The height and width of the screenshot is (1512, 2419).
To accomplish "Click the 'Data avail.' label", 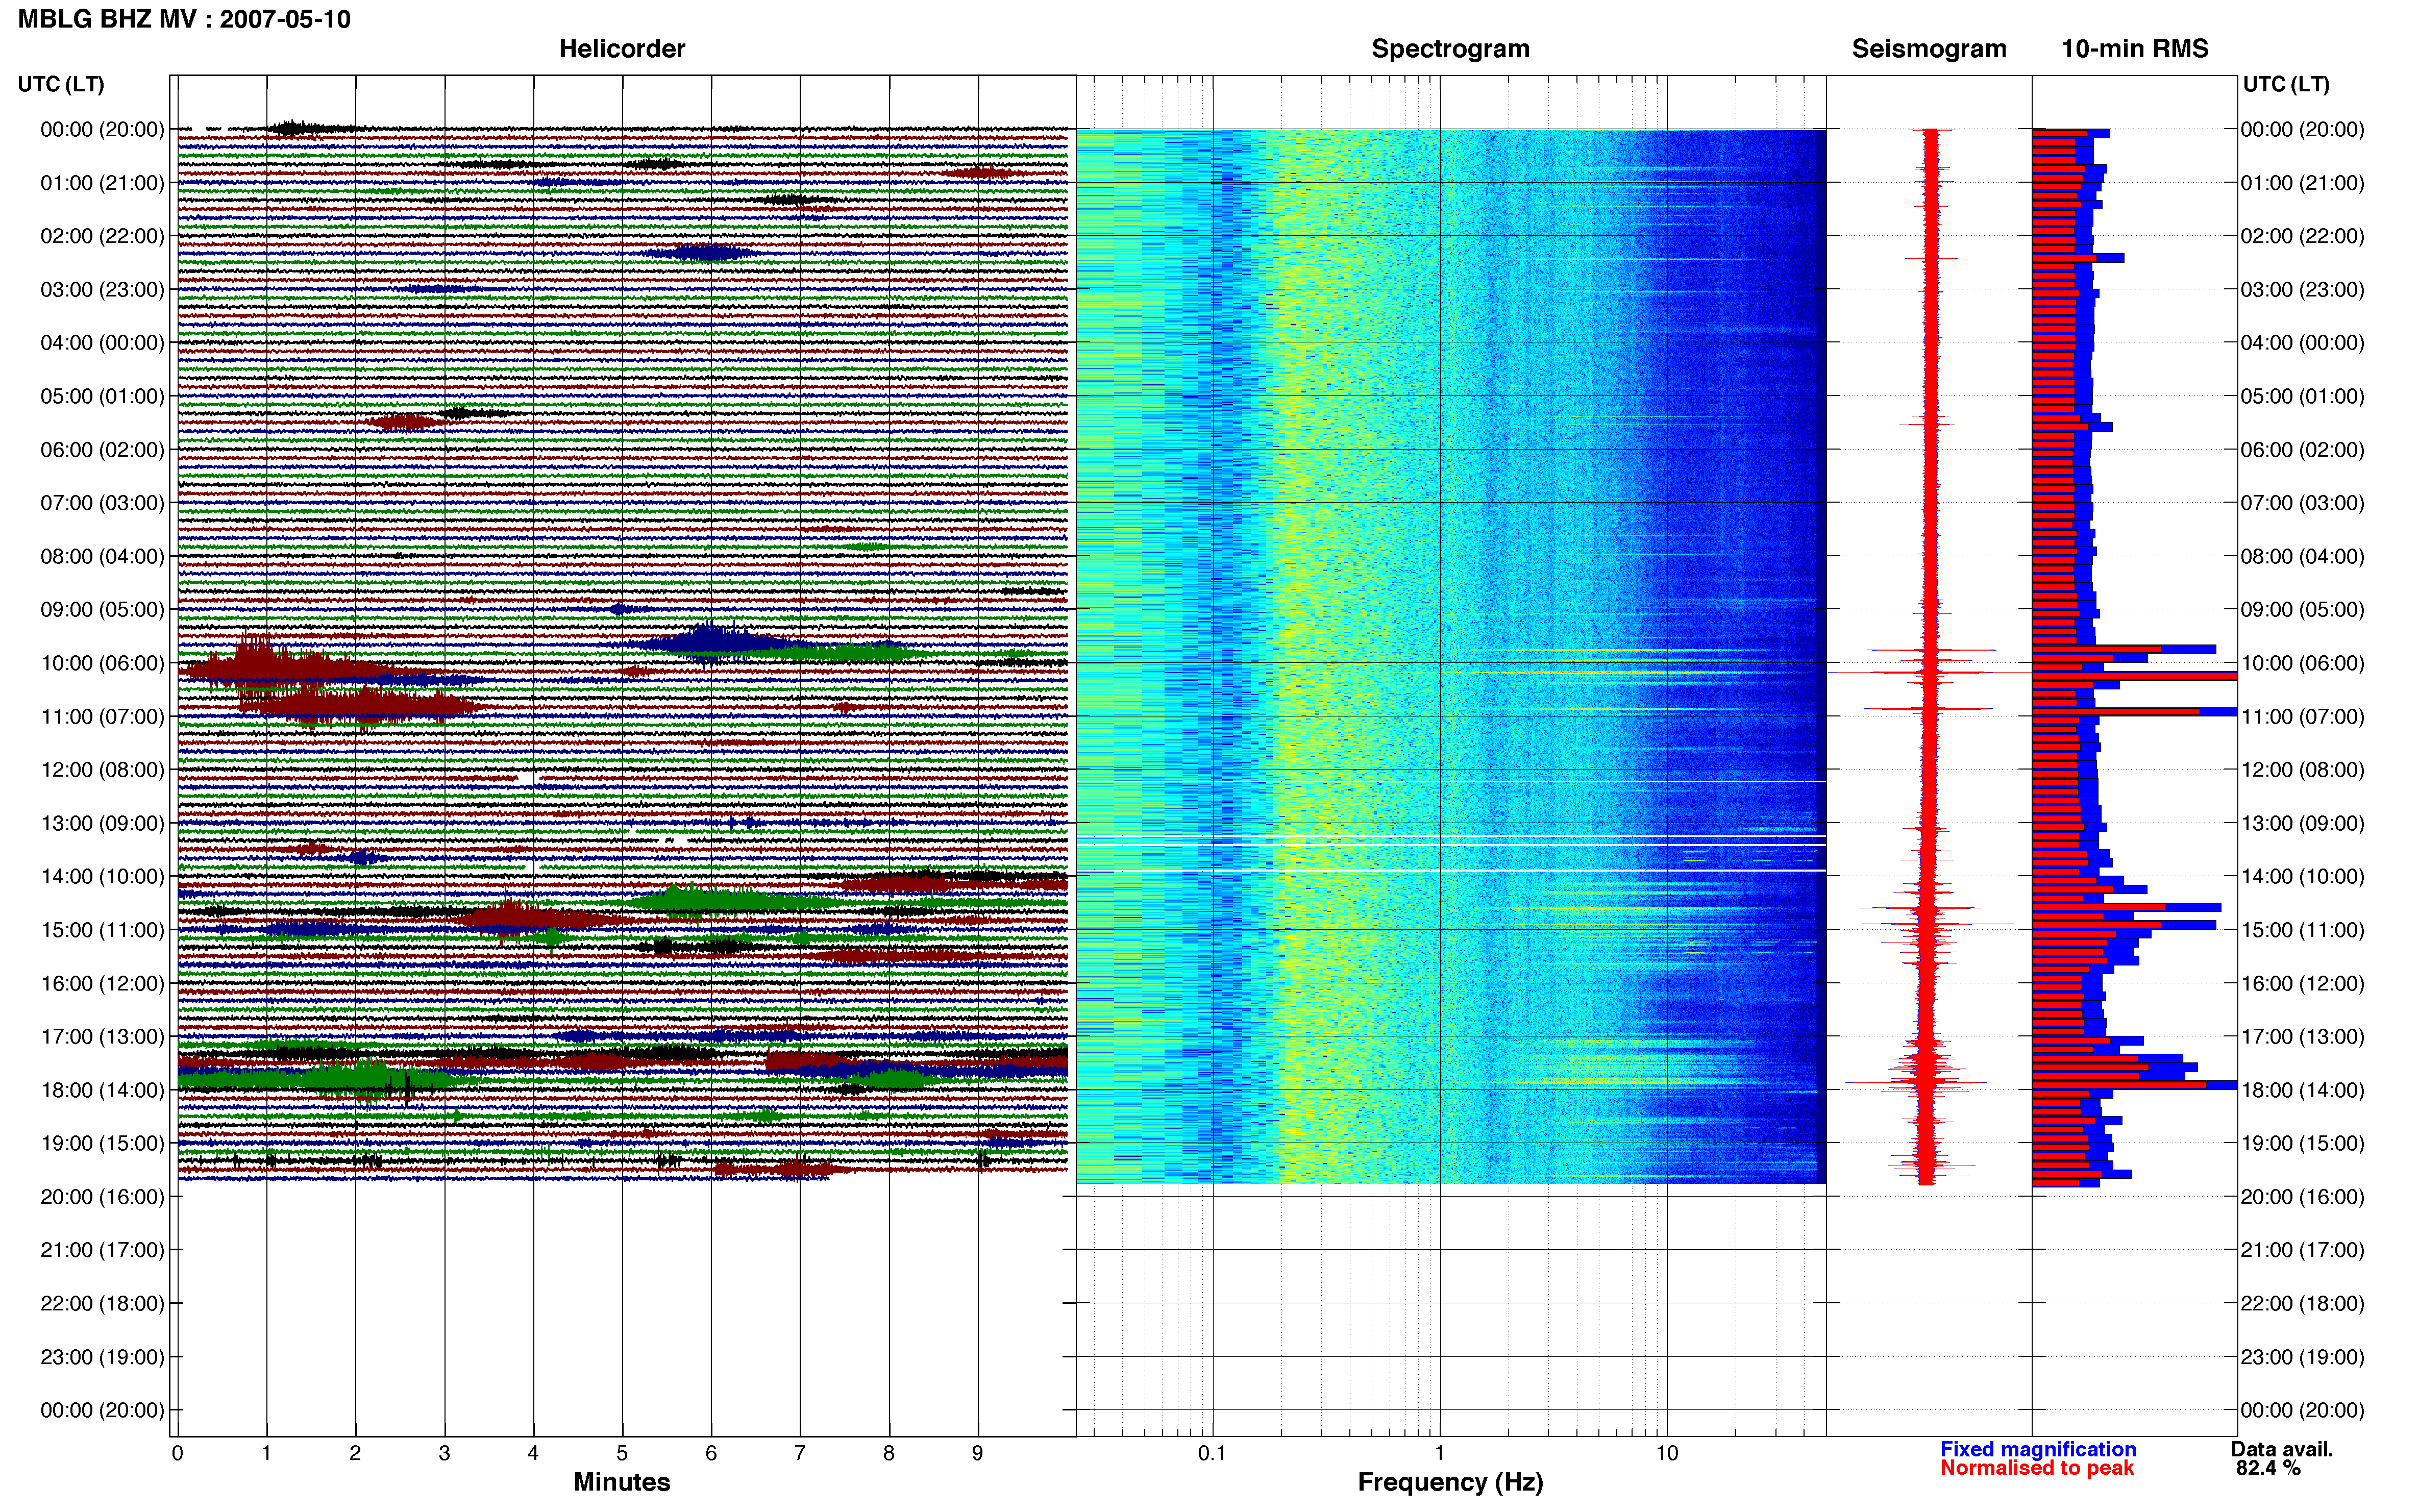I will coord(2281,1449).
